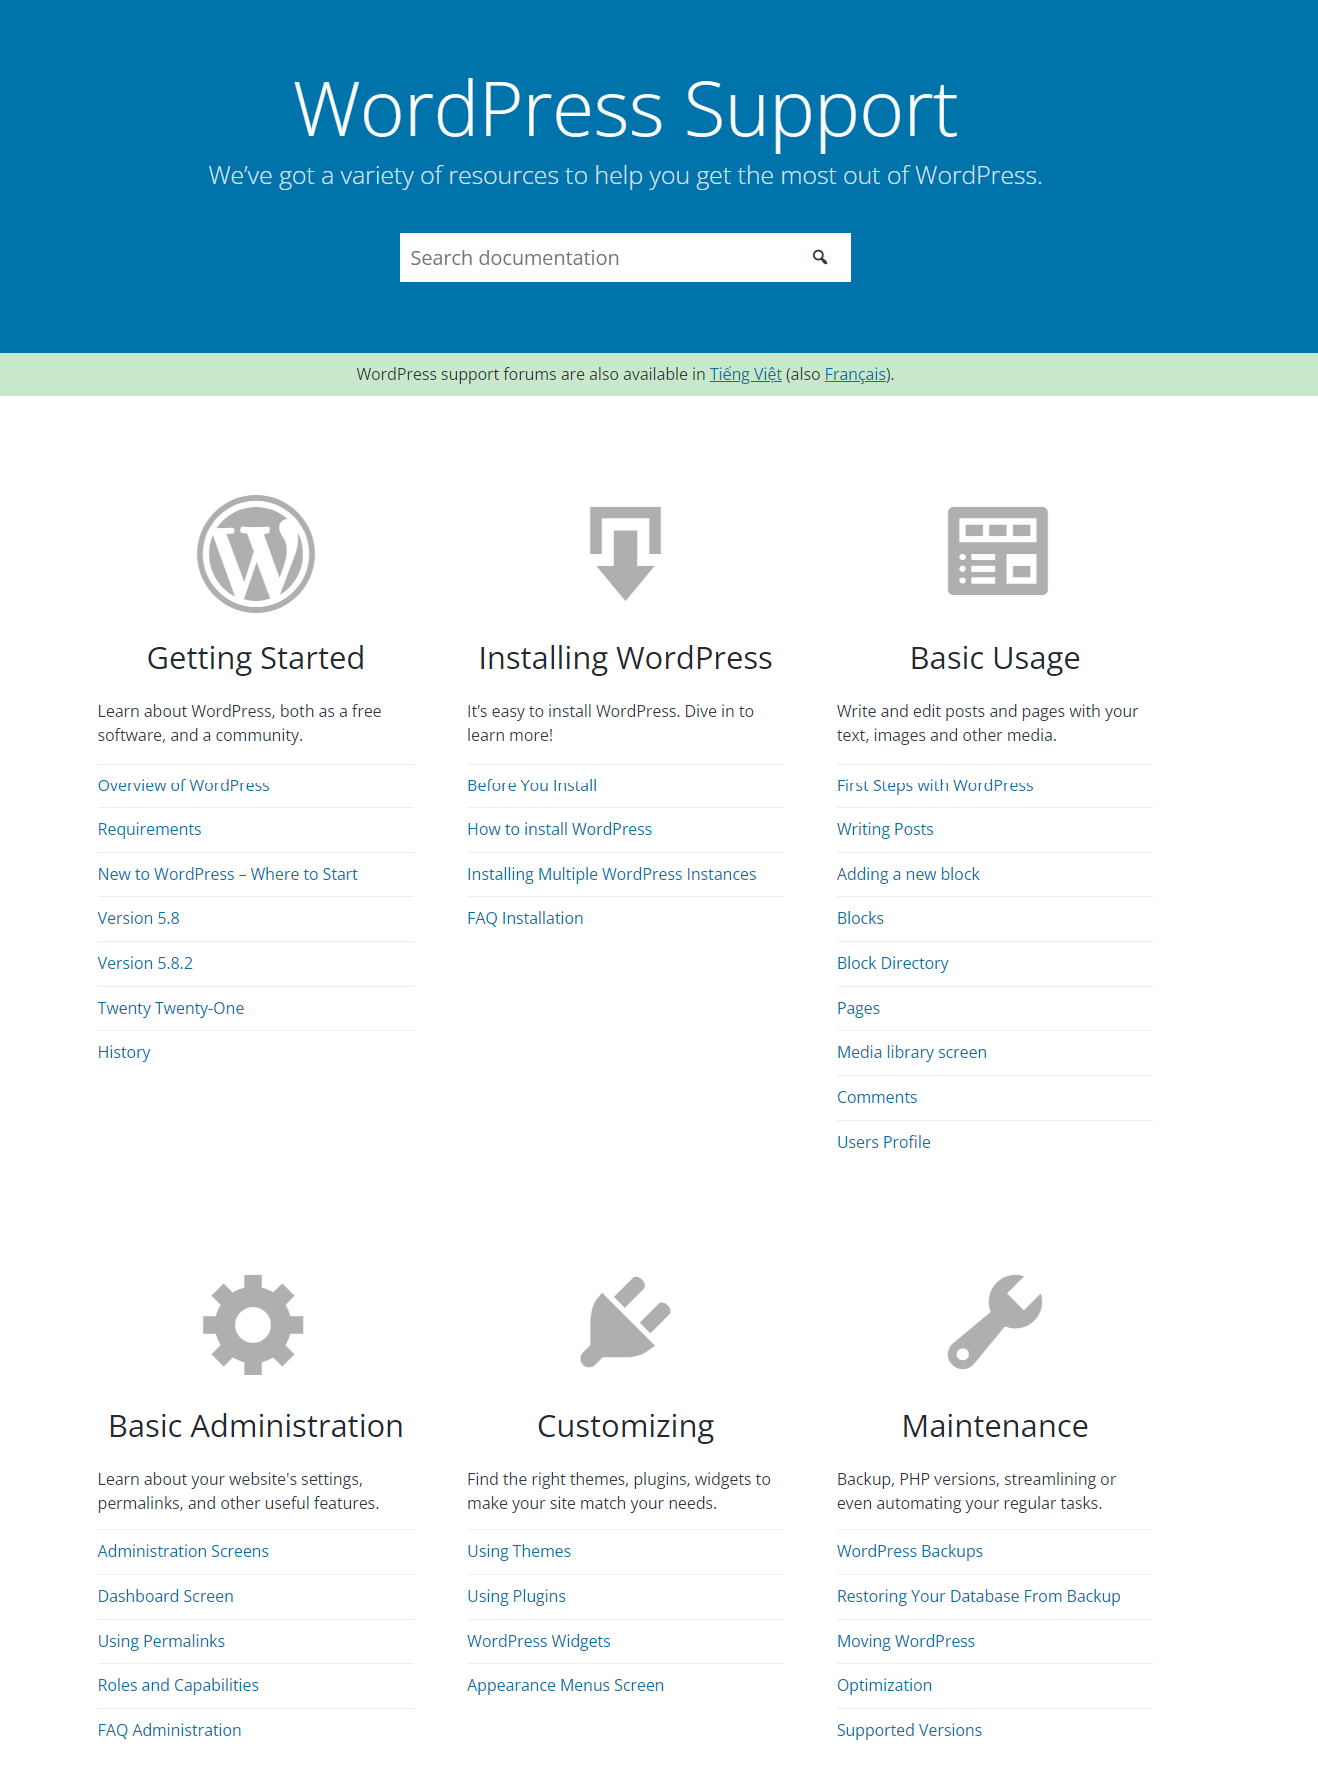This screenshot has width=1318, height=1777.
Task: Open the FAQ Installation article
Action: coord(525,918)
